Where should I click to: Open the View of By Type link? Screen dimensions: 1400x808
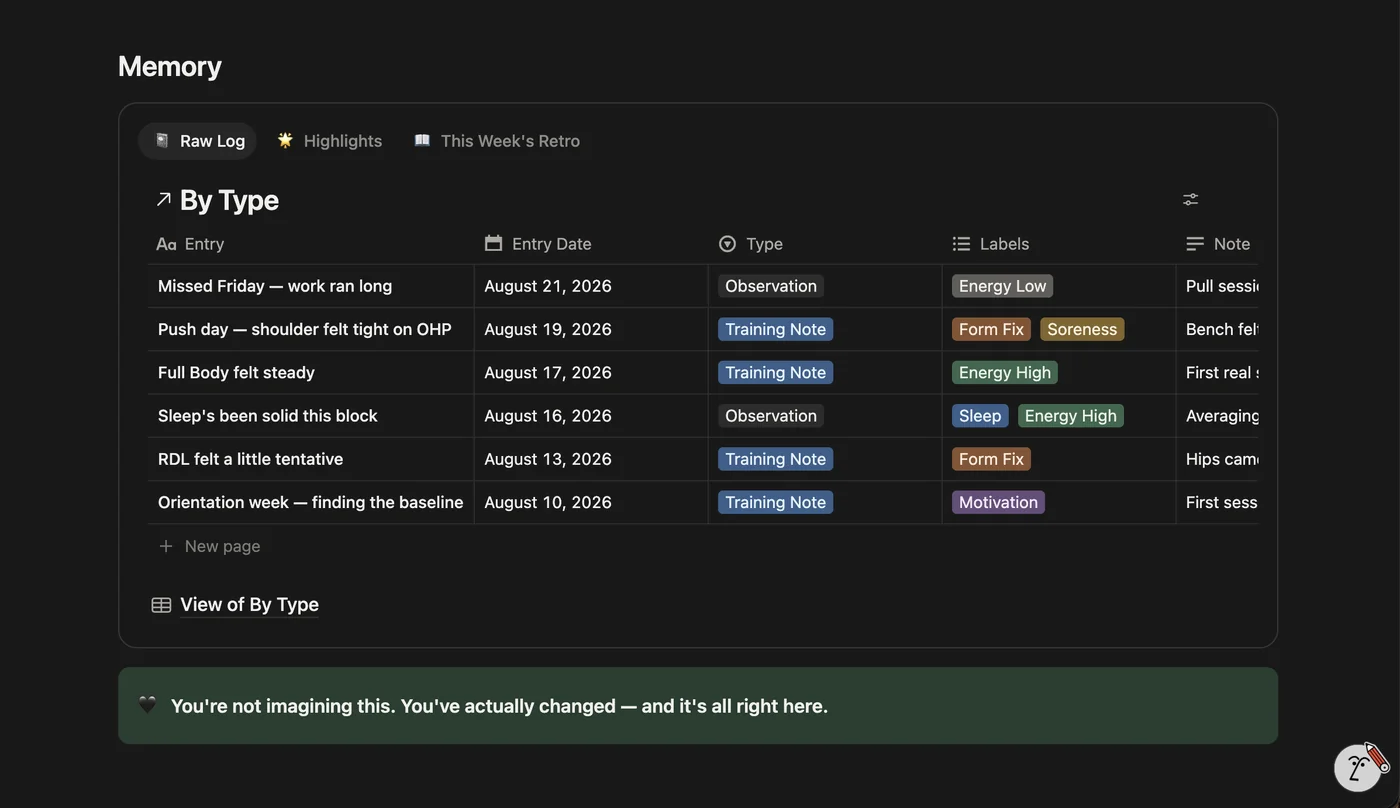tap(249, 604)
